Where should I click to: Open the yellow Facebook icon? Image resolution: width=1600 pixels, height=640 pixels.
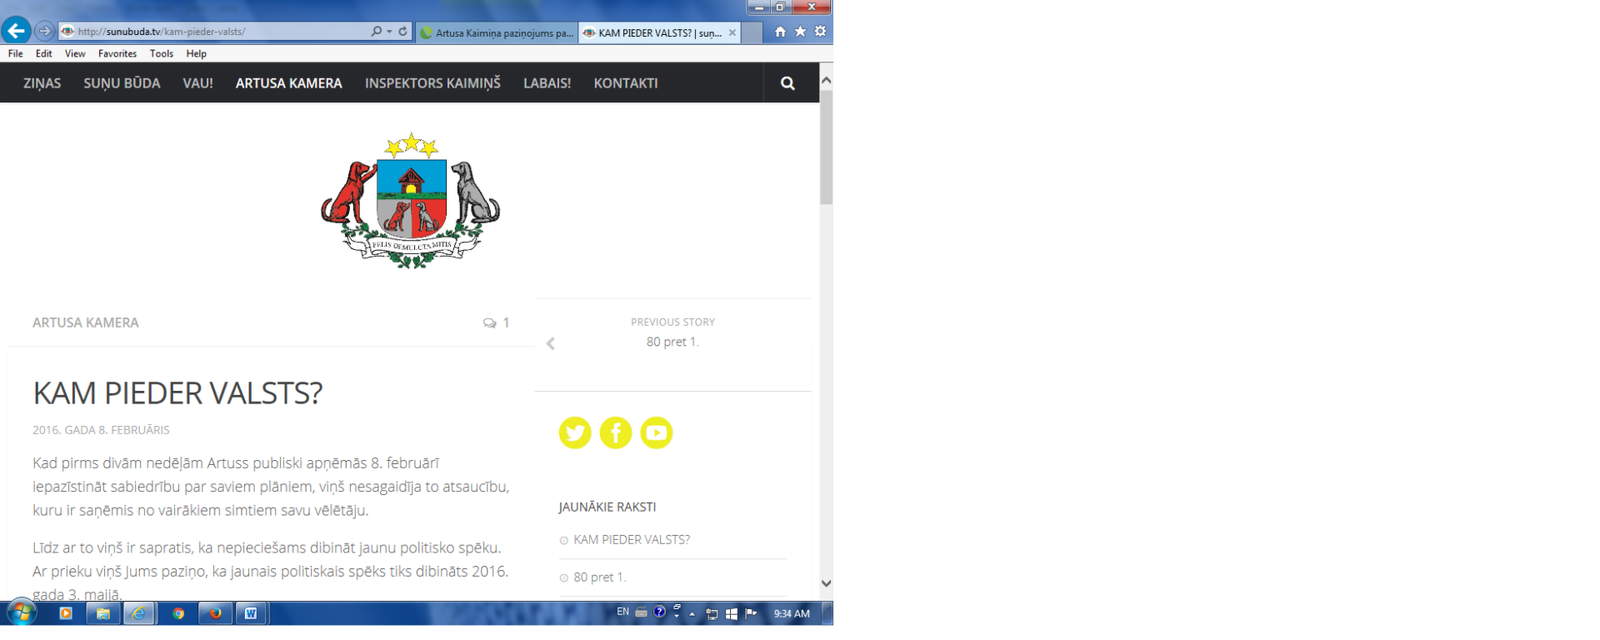(616, 433)
